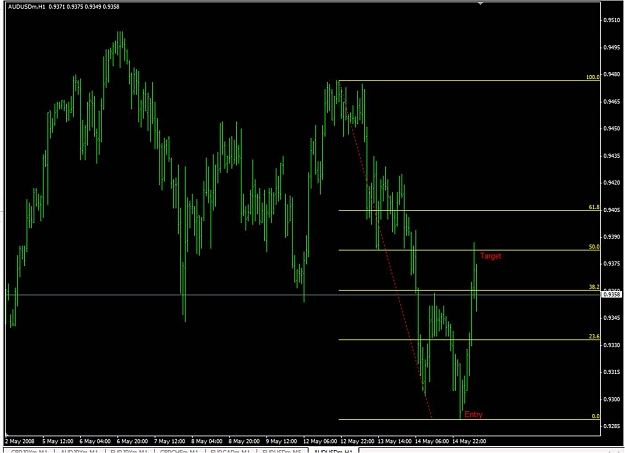Click the '8 May 04:00' time label
This screenshot has height=453, width=625.
pos(207,441)
